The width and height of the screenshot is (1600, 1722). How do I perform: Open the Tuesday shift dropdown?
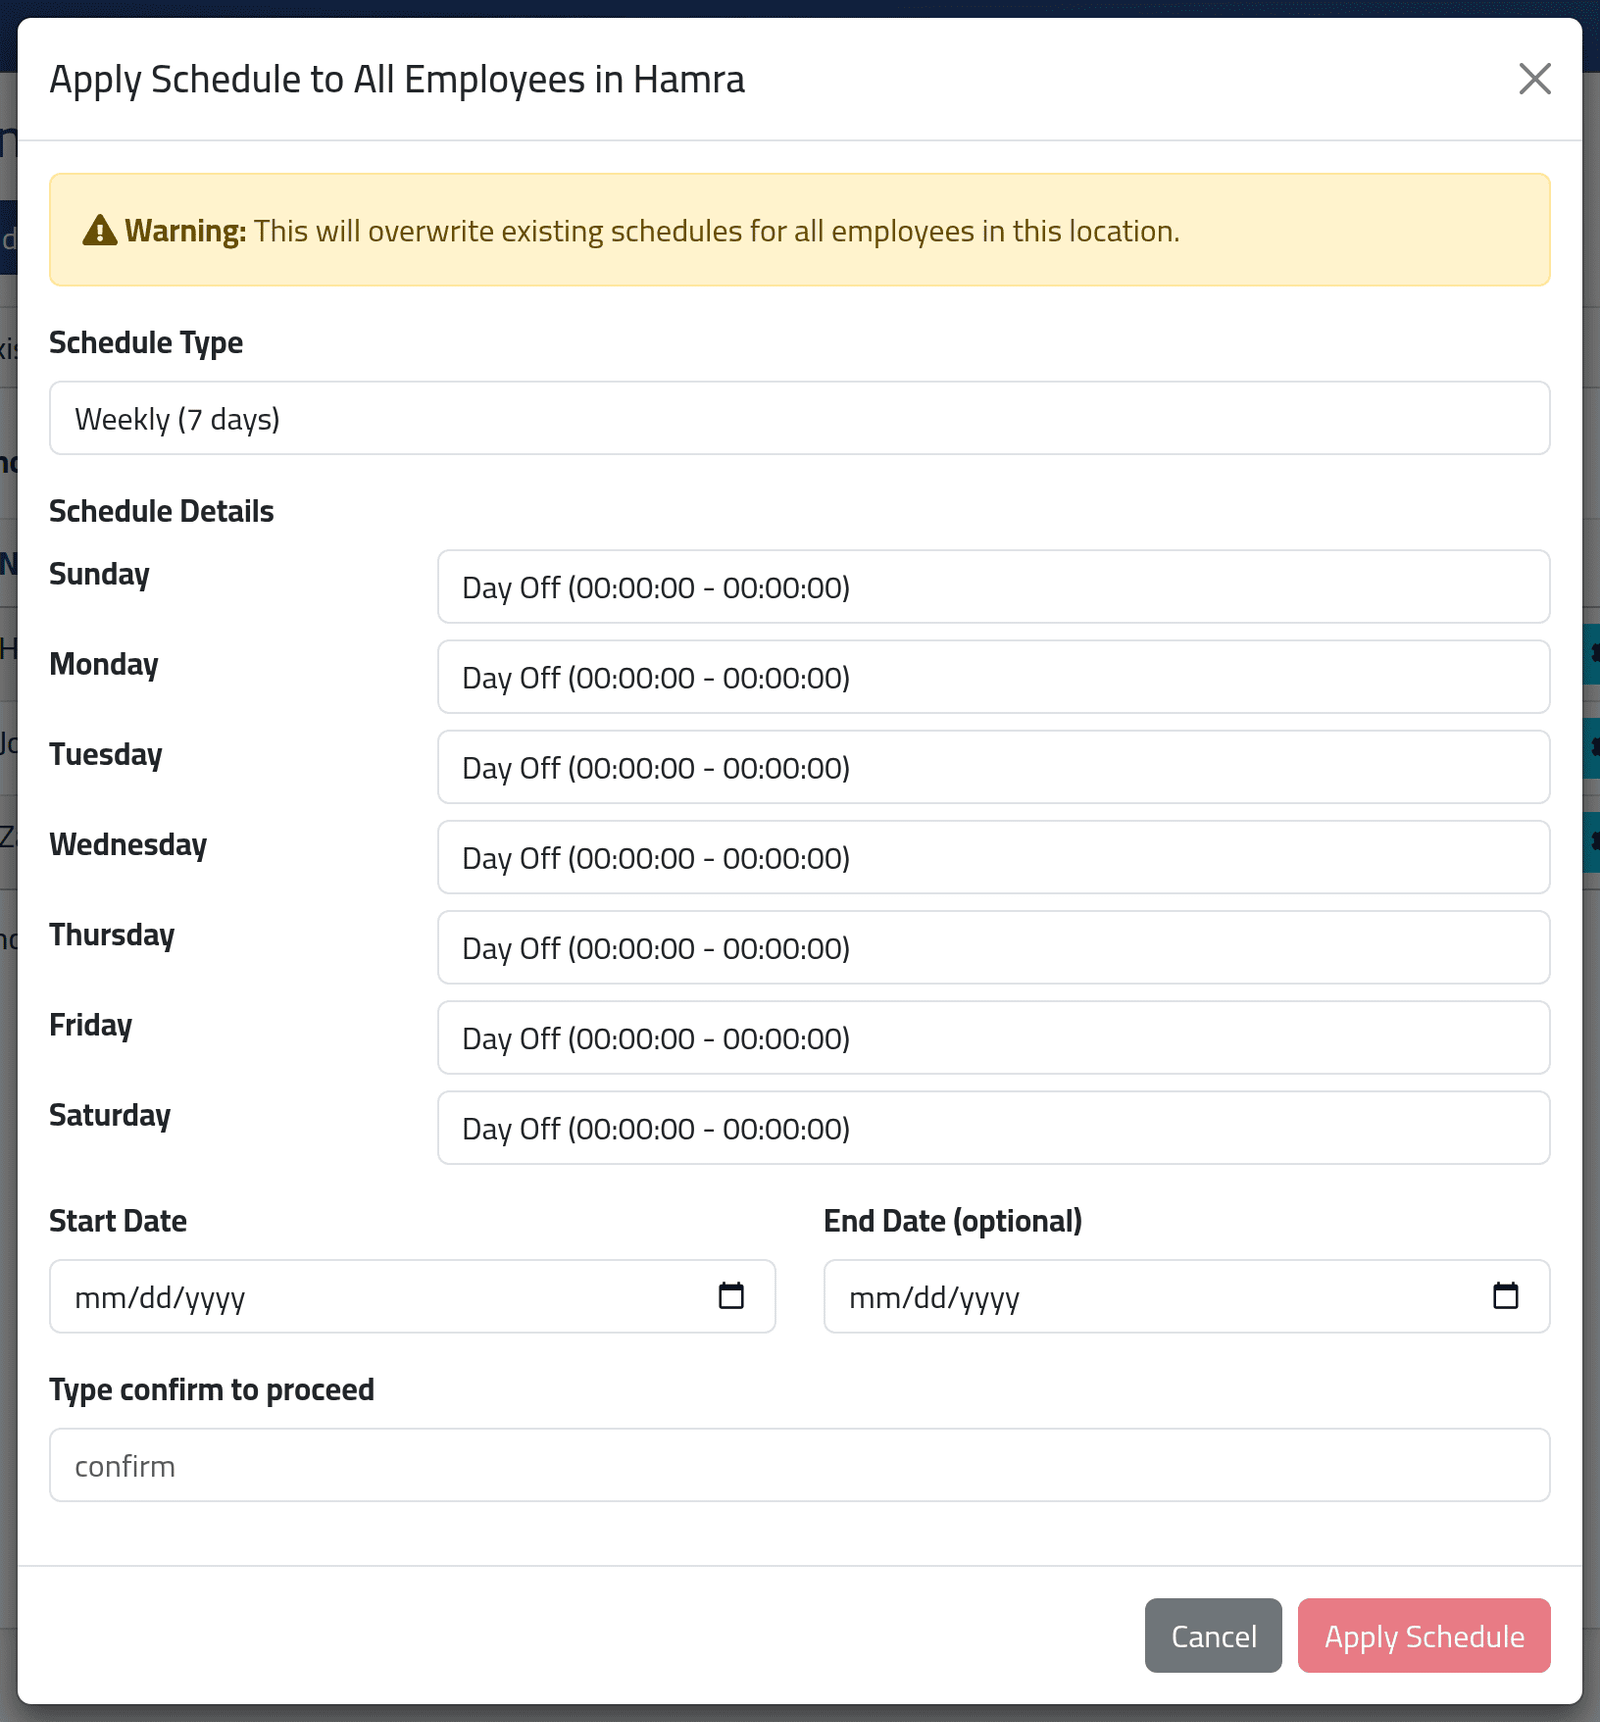click(993, 767)
